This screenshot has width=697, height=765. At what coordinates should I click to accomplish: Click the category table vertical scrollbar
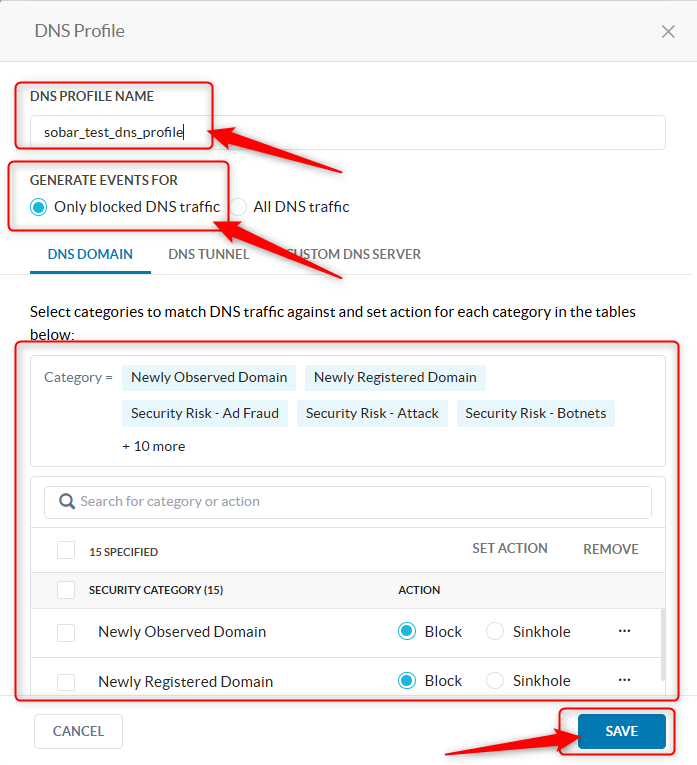click(663, 644)
